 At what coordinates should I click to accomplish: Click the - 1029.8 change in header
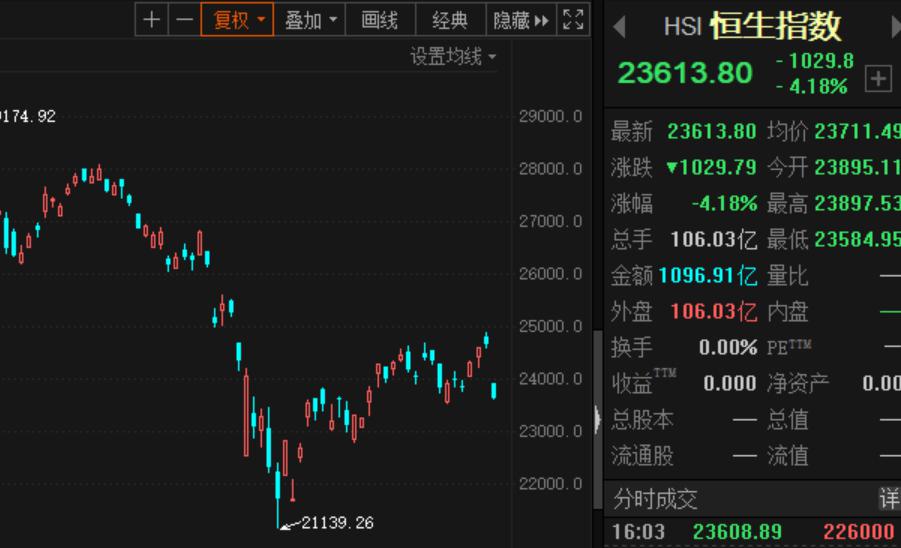[815, 61]
